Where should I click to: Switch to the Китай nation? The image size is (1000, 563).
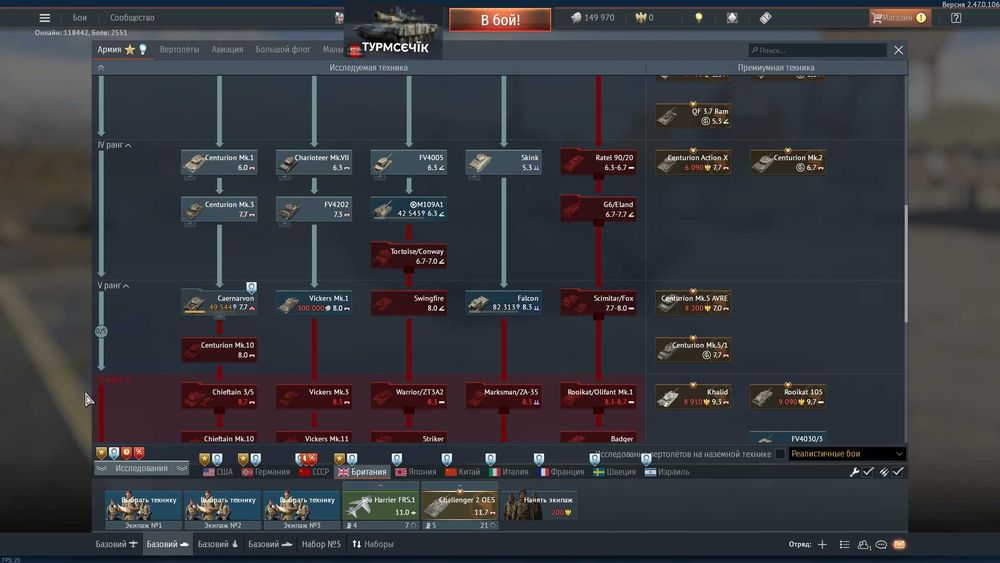coord(462,472)
